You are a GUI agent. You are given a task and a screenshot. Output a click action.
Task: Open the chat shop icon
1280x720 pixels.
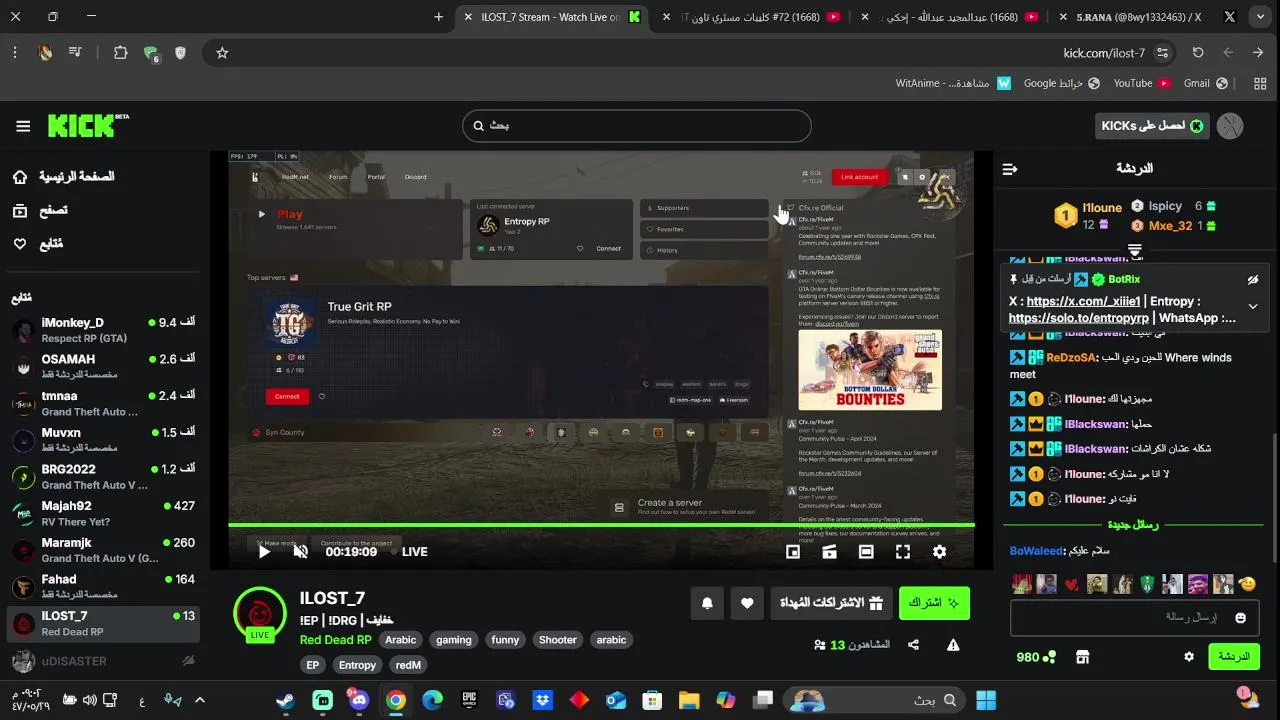(x=1082, y=657)
